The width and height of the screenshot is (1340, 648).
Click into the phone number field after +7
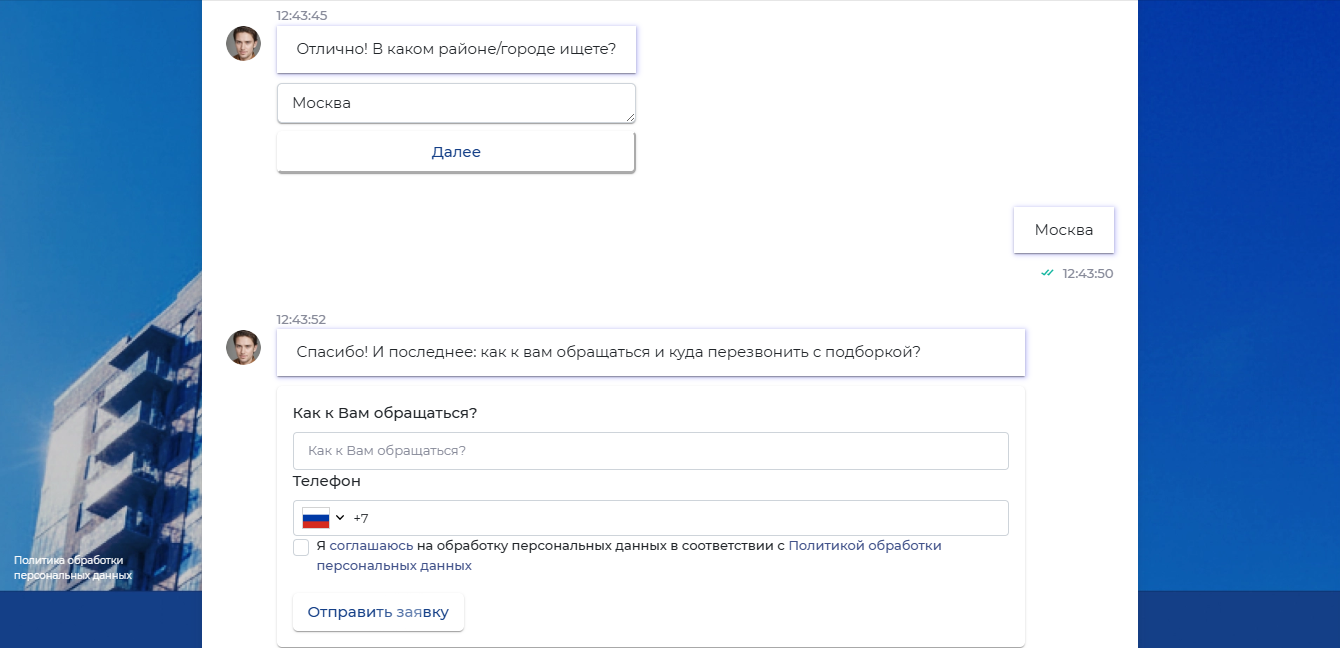680,518
